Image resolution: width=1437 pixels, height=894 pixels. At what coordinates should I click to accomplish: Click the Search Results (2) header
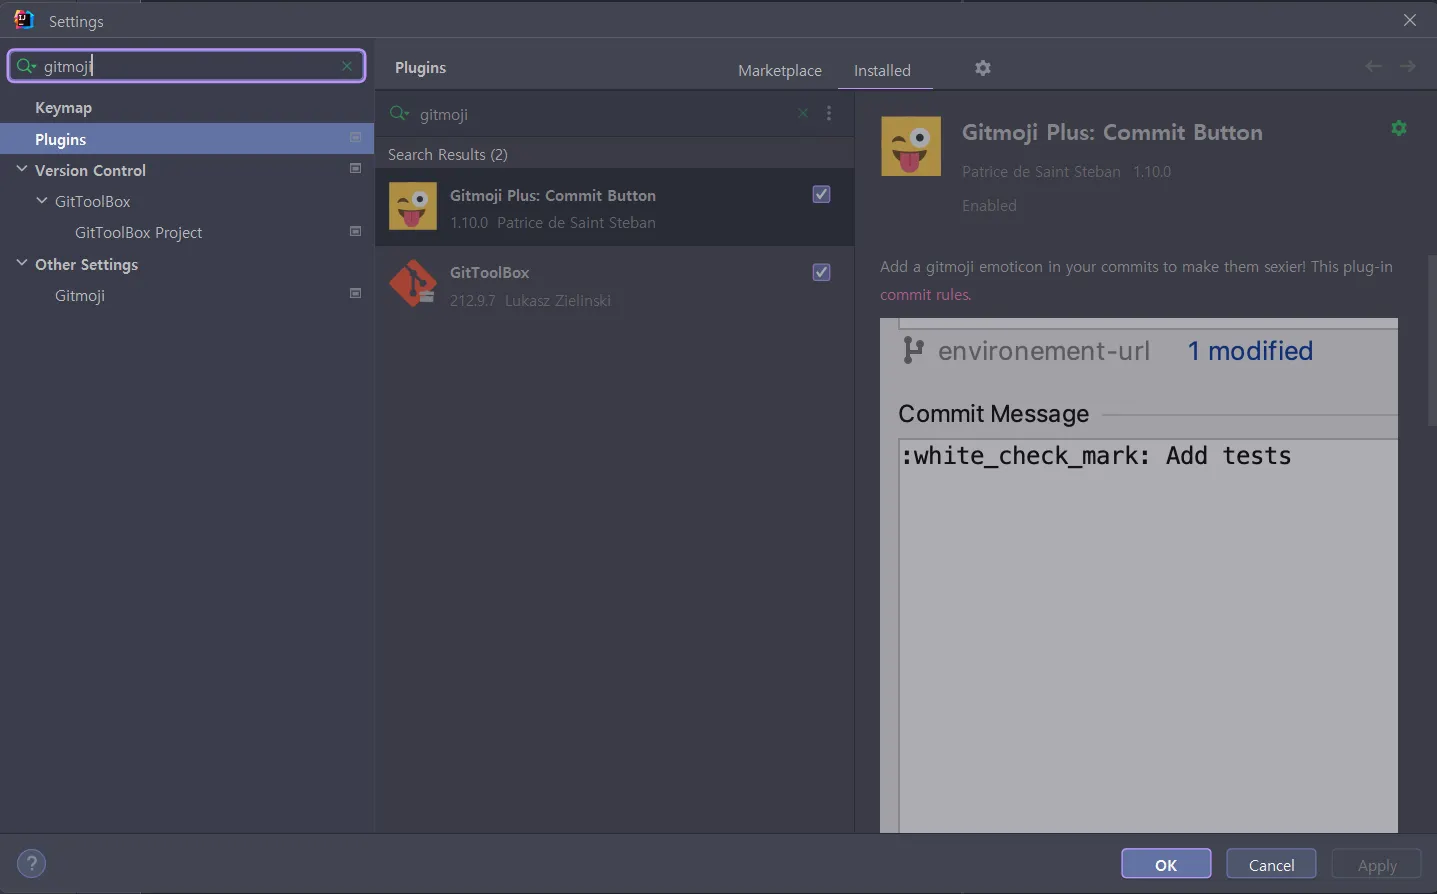click(x=448, y=154)
